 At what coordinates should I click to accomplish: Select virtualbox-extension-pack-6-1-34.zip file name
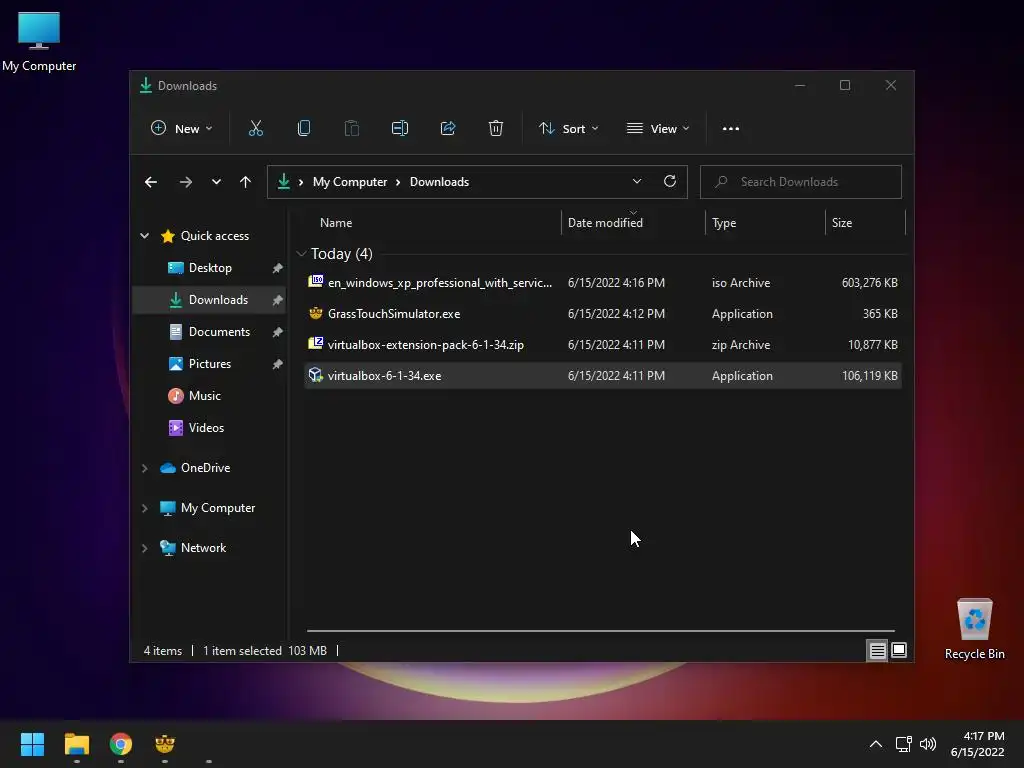click(x=426, y=345)
